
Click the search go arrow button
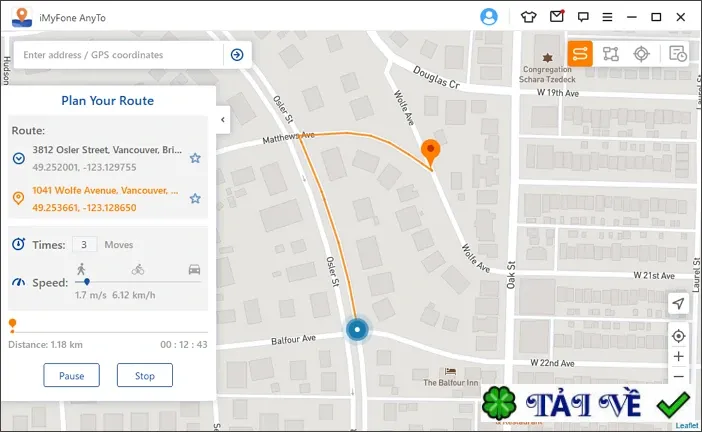pyautogui.click(x=237, y=55)
